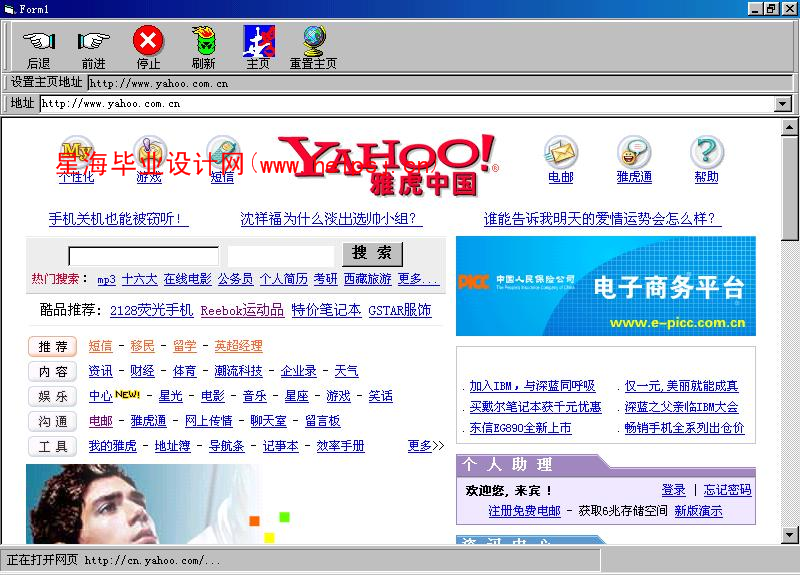Click the 忘记密码 link
This screenshot has height=575, width=800.
(x=728, y=490)
